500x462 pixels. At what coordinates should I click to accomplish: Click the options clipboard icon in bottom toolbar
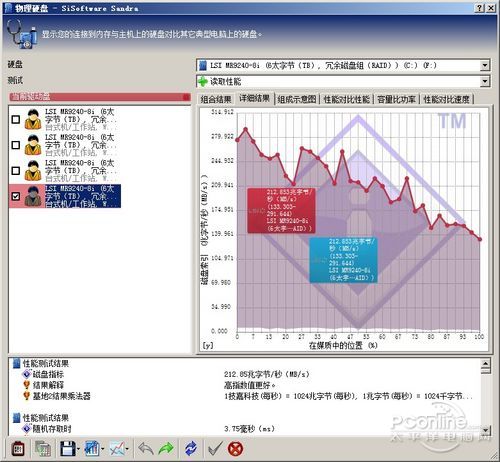[18, 449]
